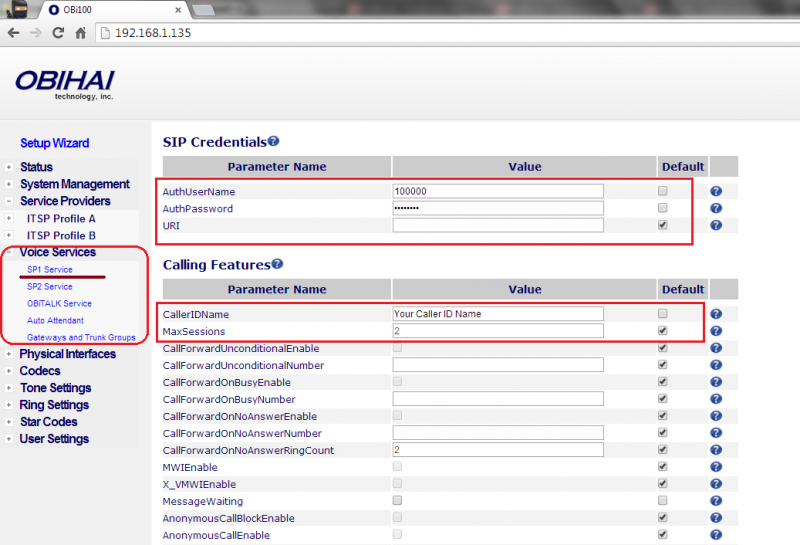
Task: Click the browser back arrow
Action: (14, 33)
